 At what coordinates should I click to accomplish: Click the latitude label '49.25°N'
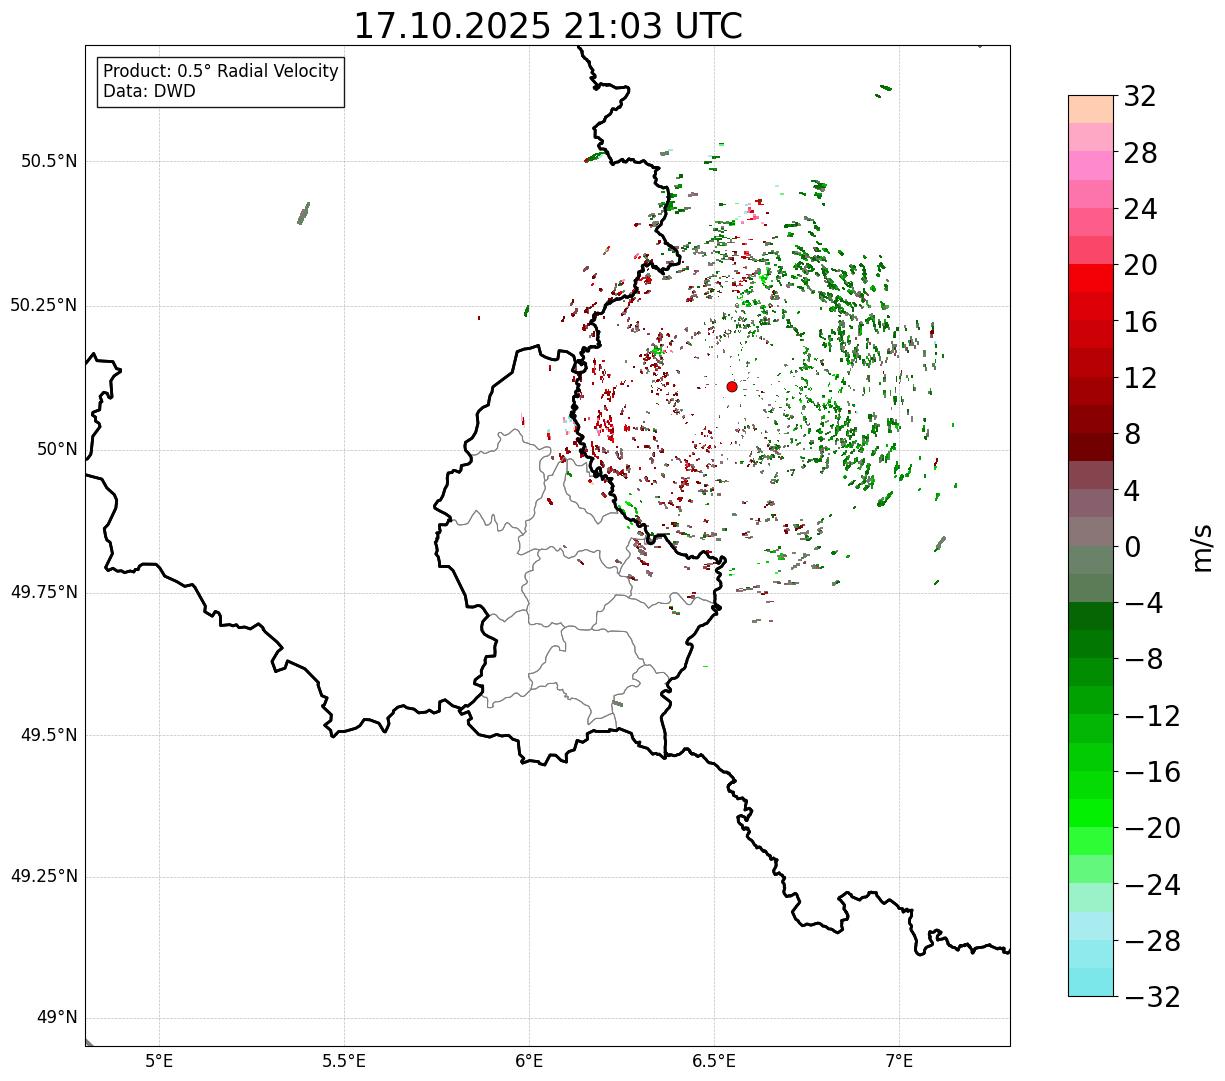tap(43, 877)
